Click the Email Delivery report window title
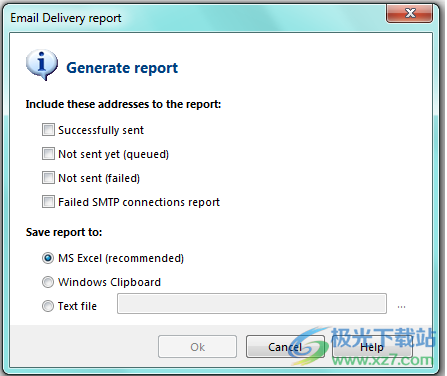Screen dimensions: 447x376 click(x=66, y=18)
